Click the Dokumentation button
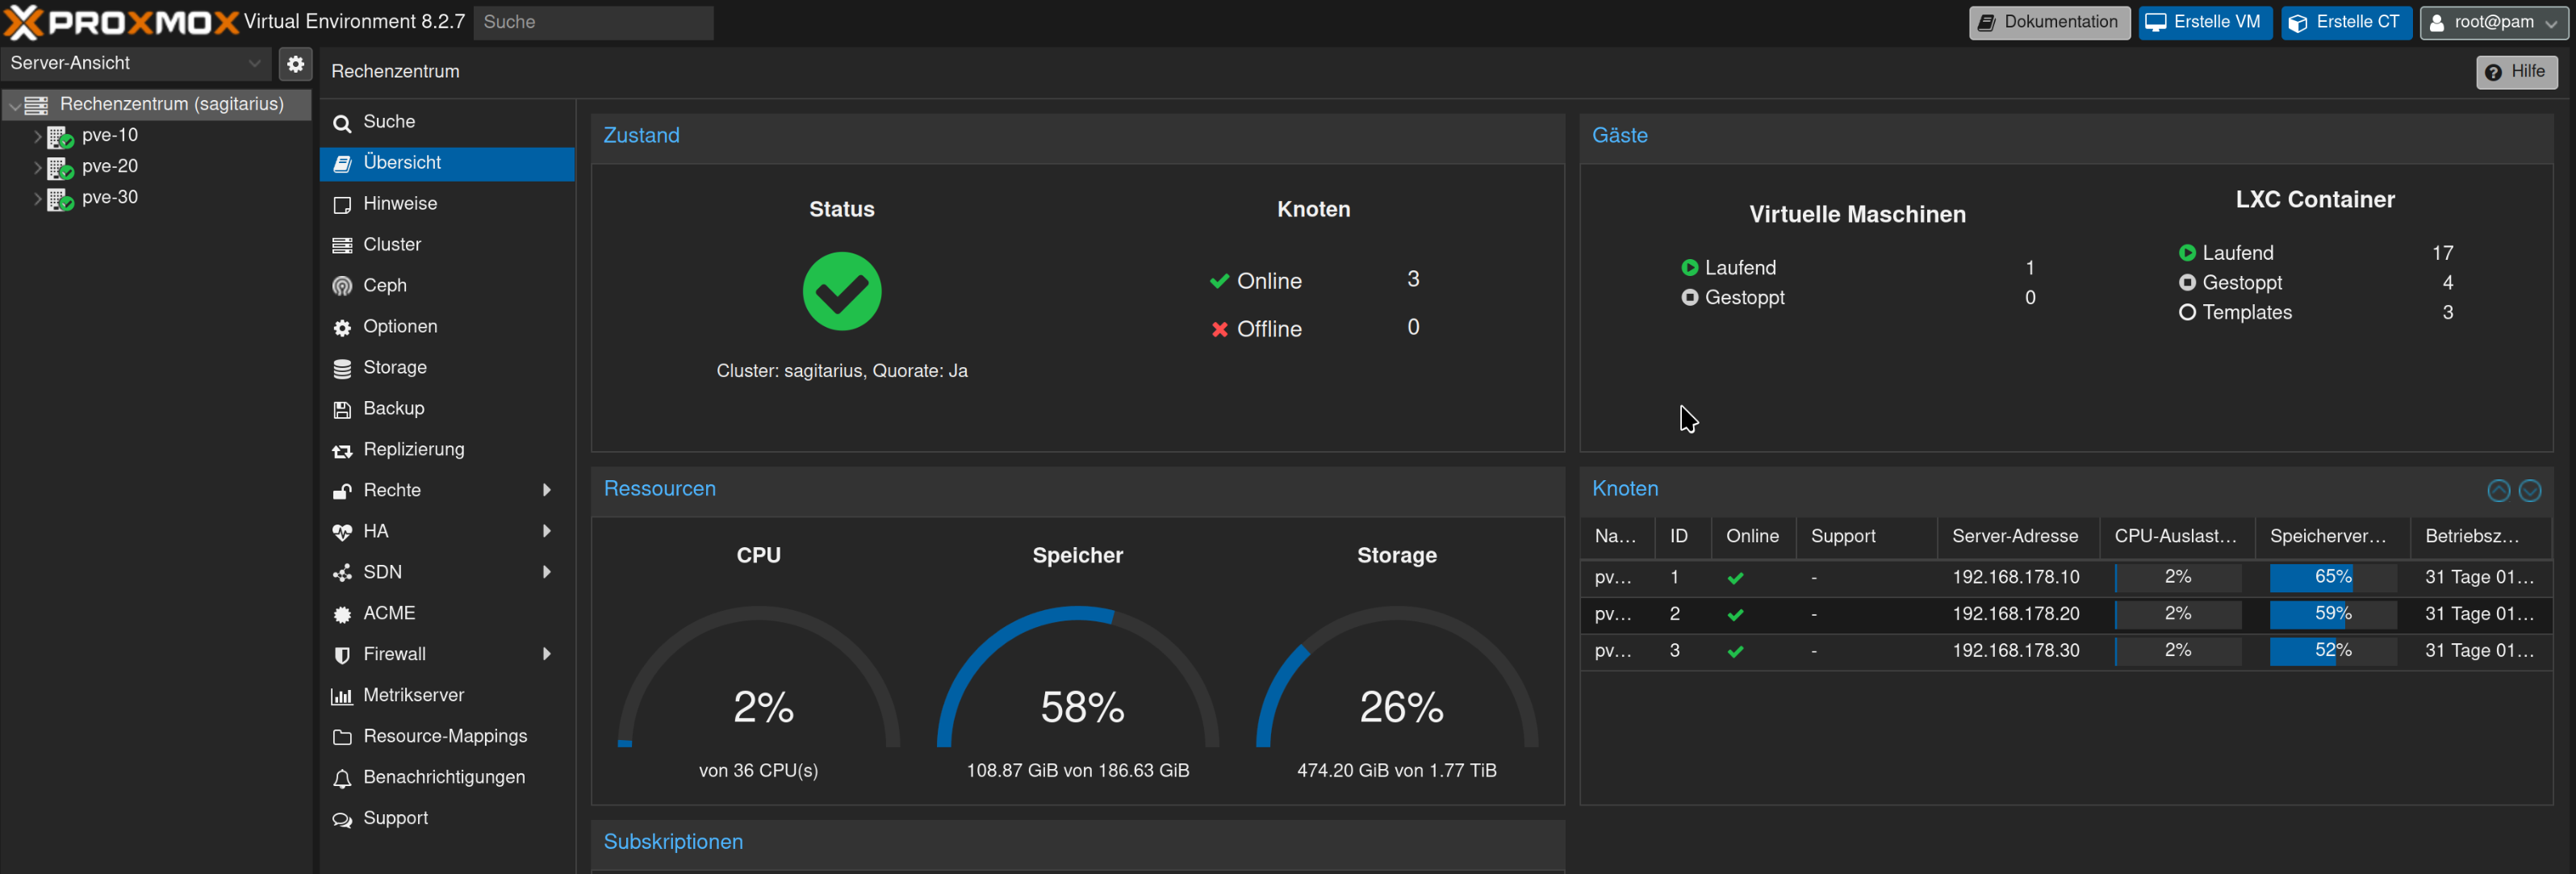Image resolution: width=2576 pixels, height=874 pixels. pyautogui.click(x=2049, y=22)
